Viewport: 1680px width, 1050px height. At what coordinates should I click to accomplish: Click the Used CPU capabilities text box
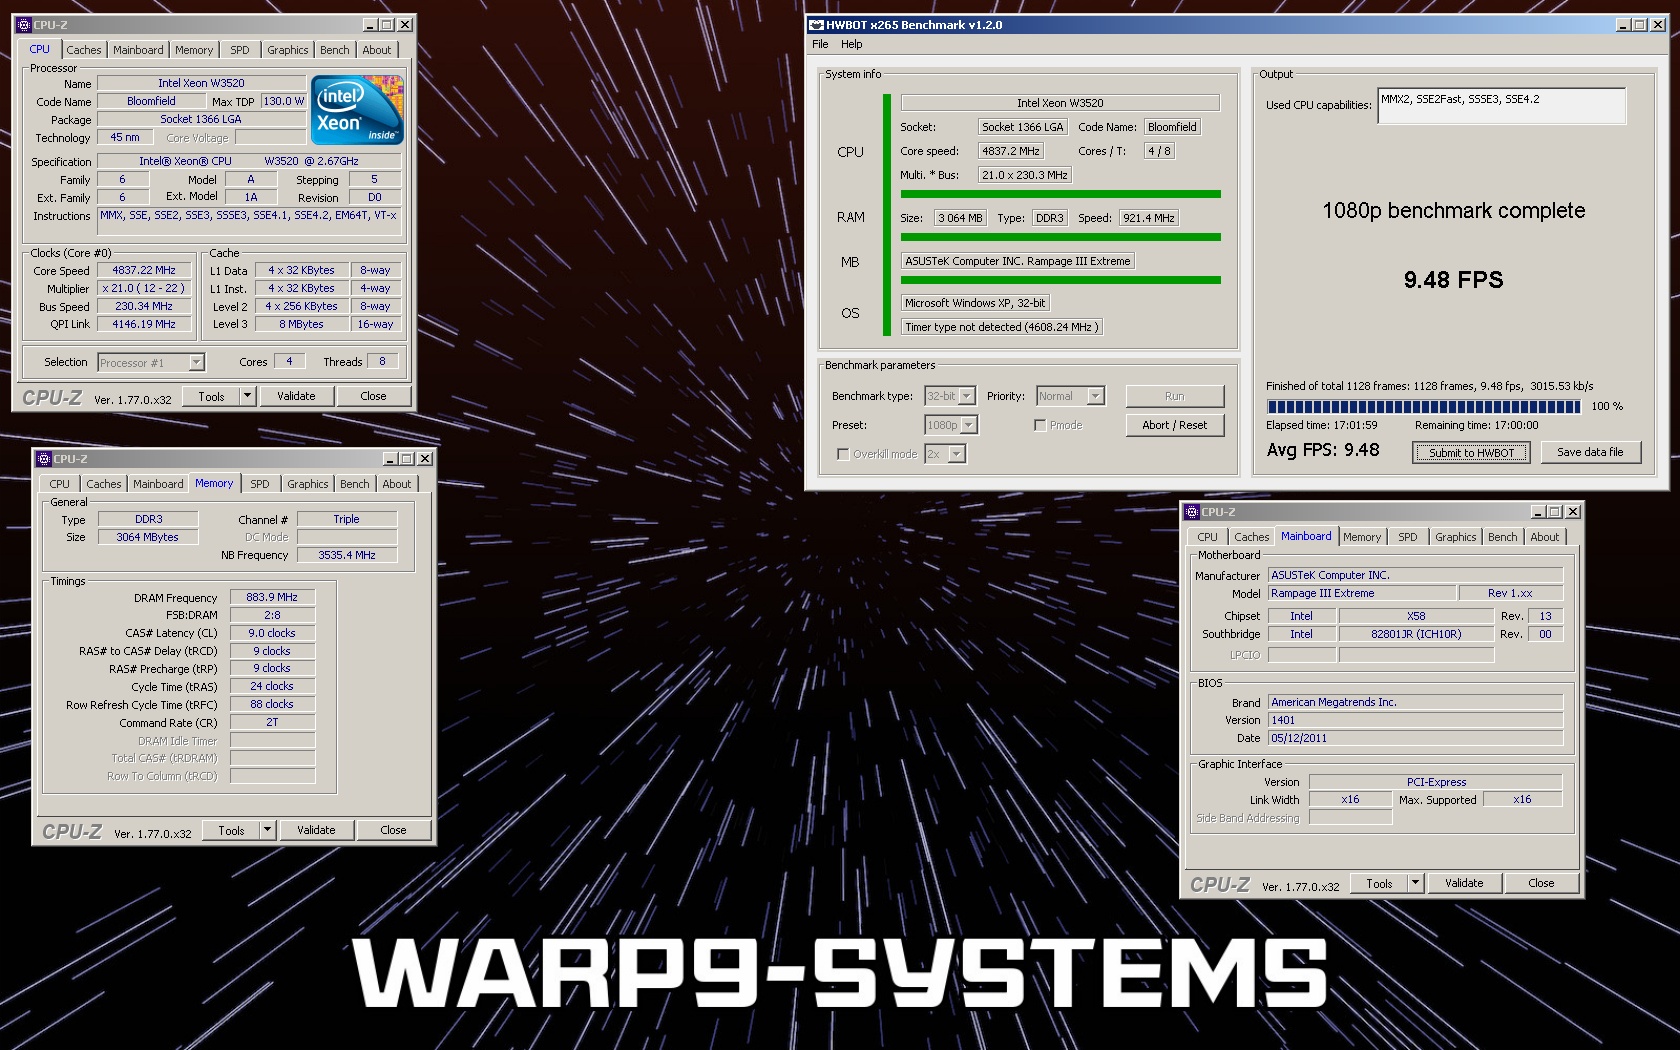coord(1501,106)
